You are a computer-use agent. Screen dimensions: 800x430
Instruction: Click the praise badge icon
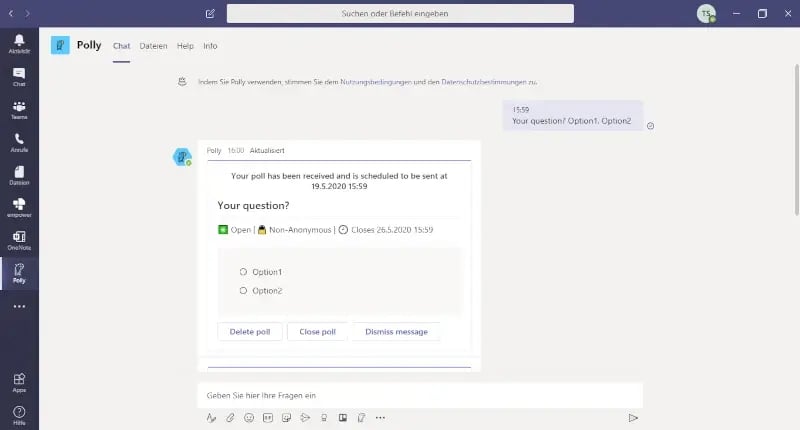point(324,418)
